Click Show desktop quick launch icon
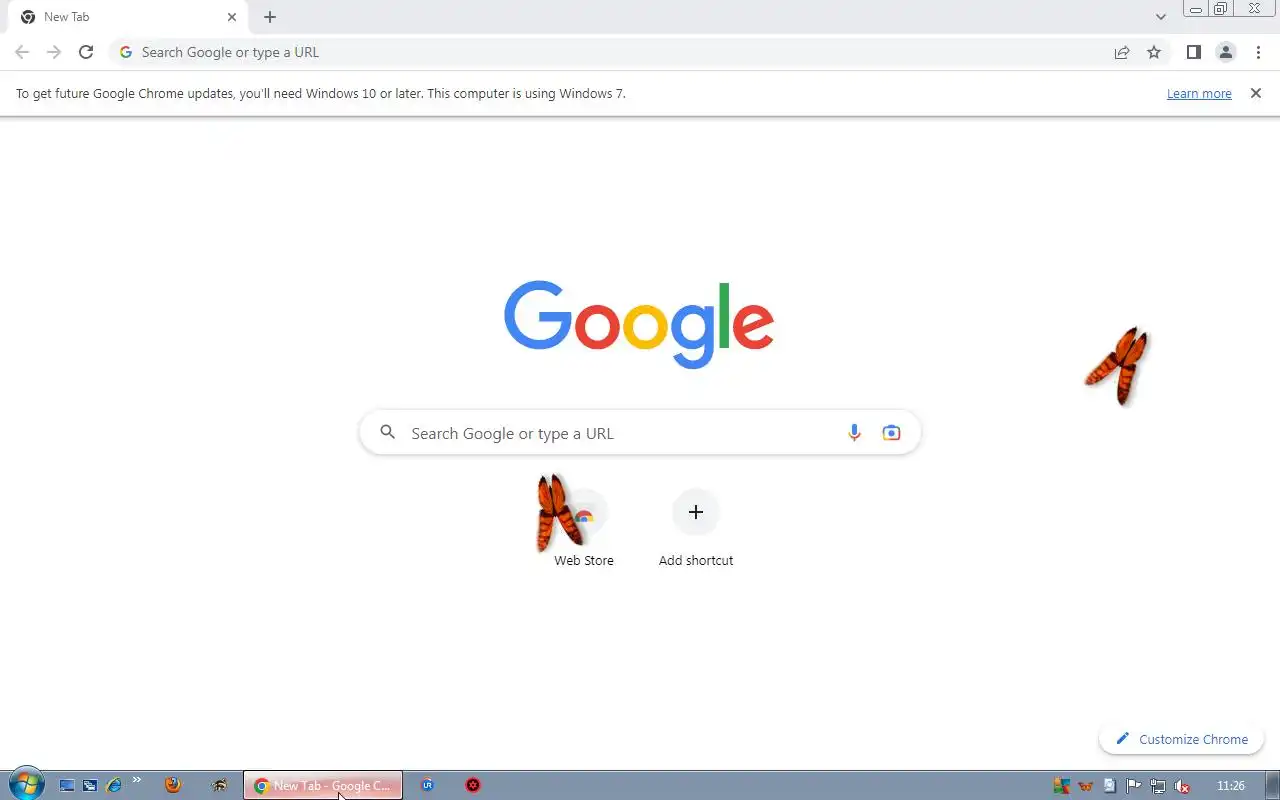This screenshot has height=800, width=1280. (x=67, y=785)
